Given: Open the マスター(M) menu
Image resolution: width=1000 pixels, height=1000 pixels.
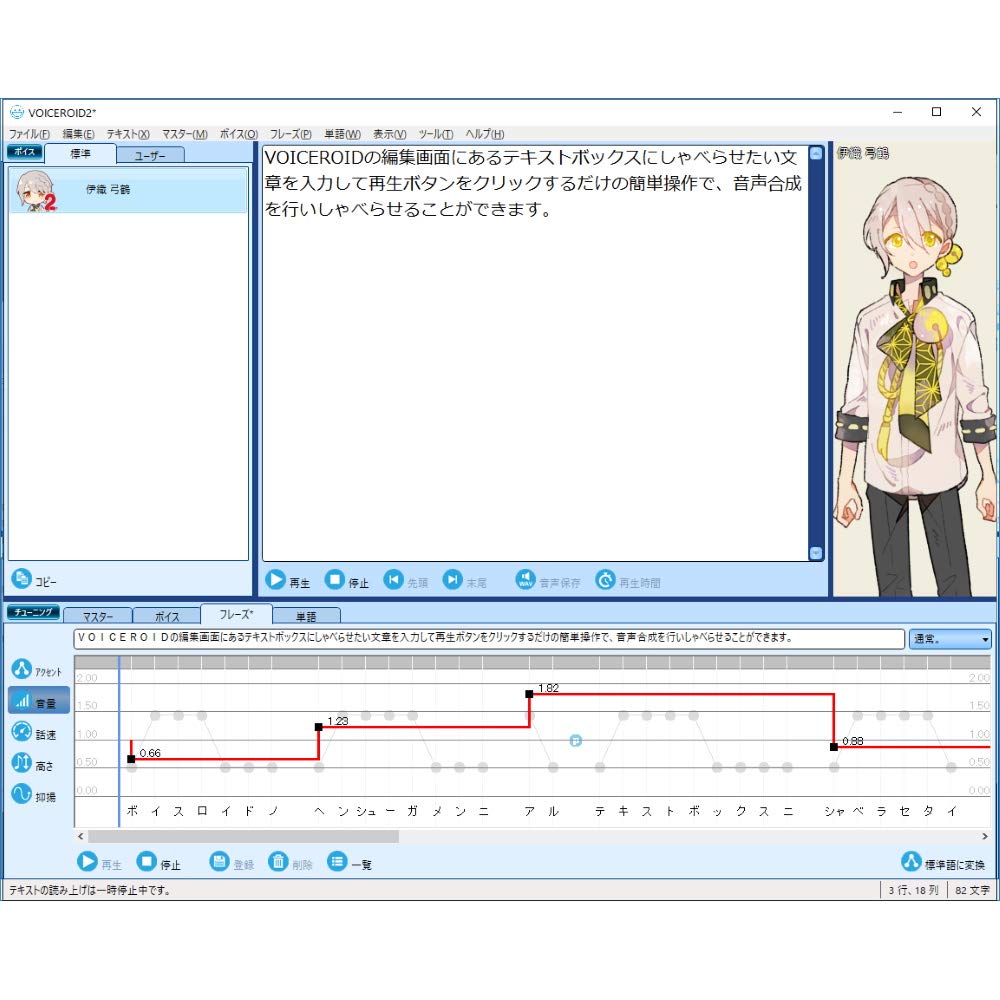Looking at the screenshot, I should 183,133.
